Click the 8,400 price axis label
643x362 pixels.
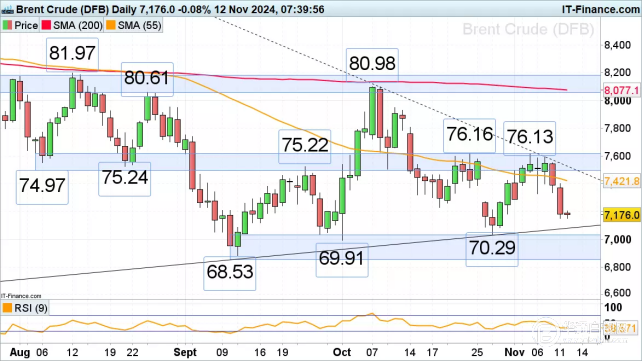coord(618,45)
